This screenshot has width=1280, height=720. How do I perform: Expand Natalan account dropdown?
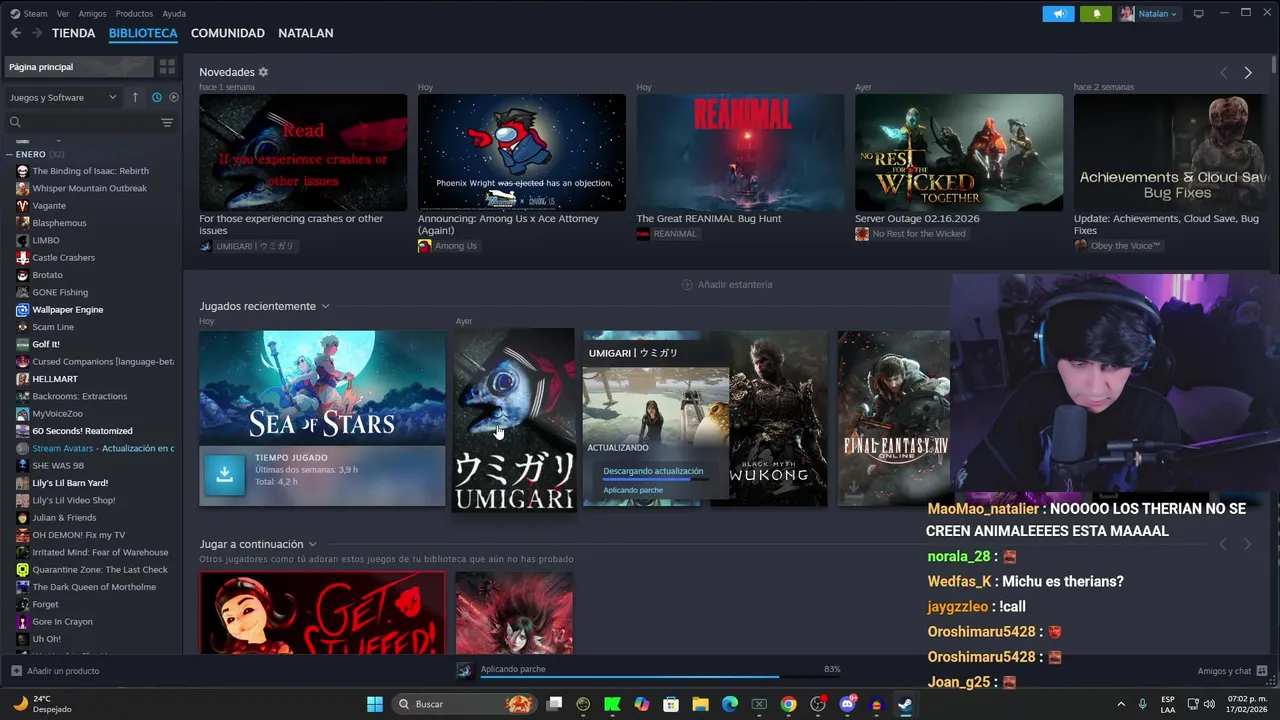[1148, 14]
